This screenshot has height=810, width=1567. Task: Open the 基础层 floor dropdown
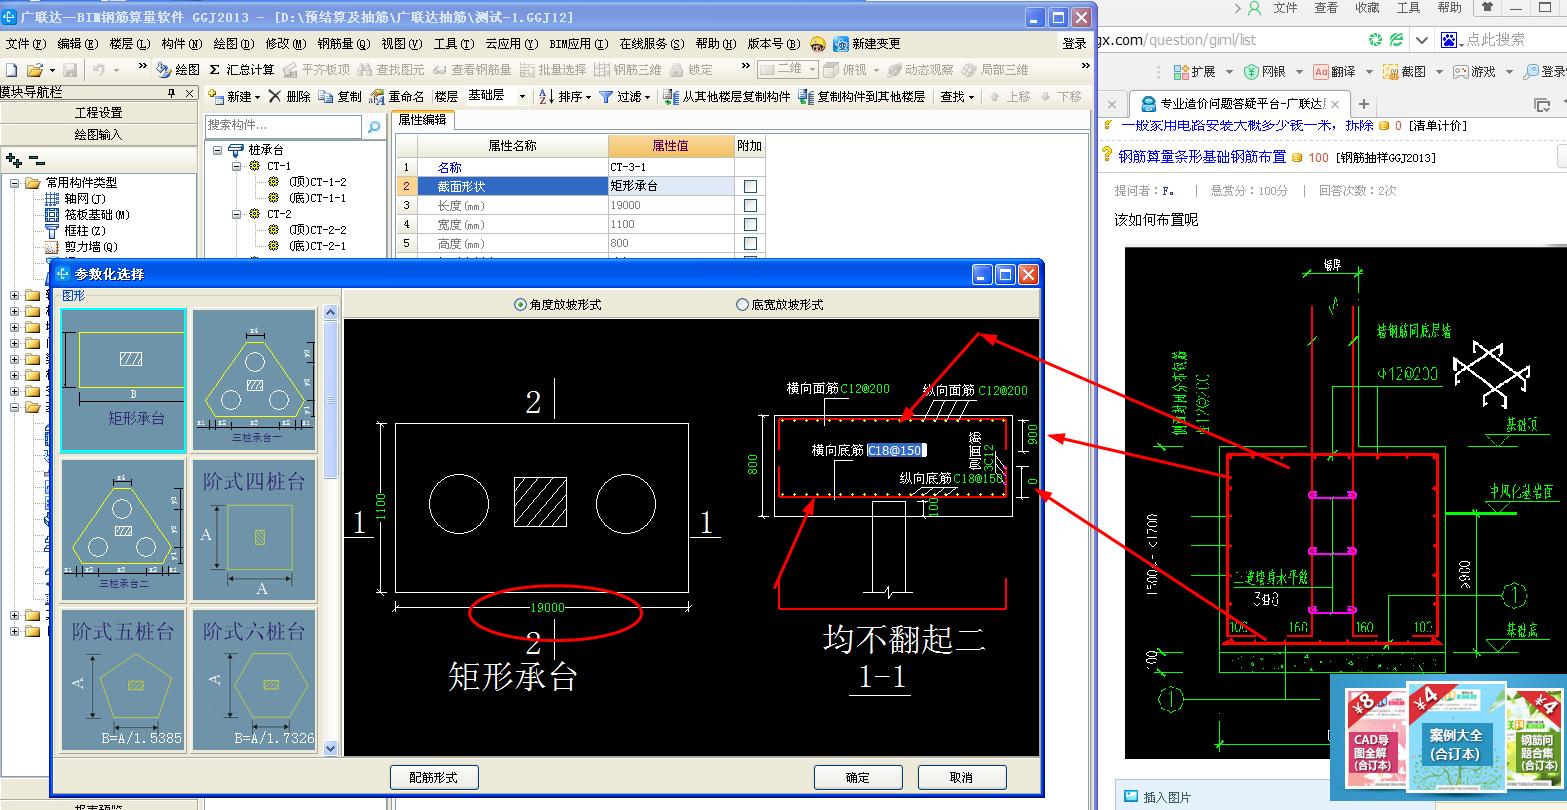(522, 97)
